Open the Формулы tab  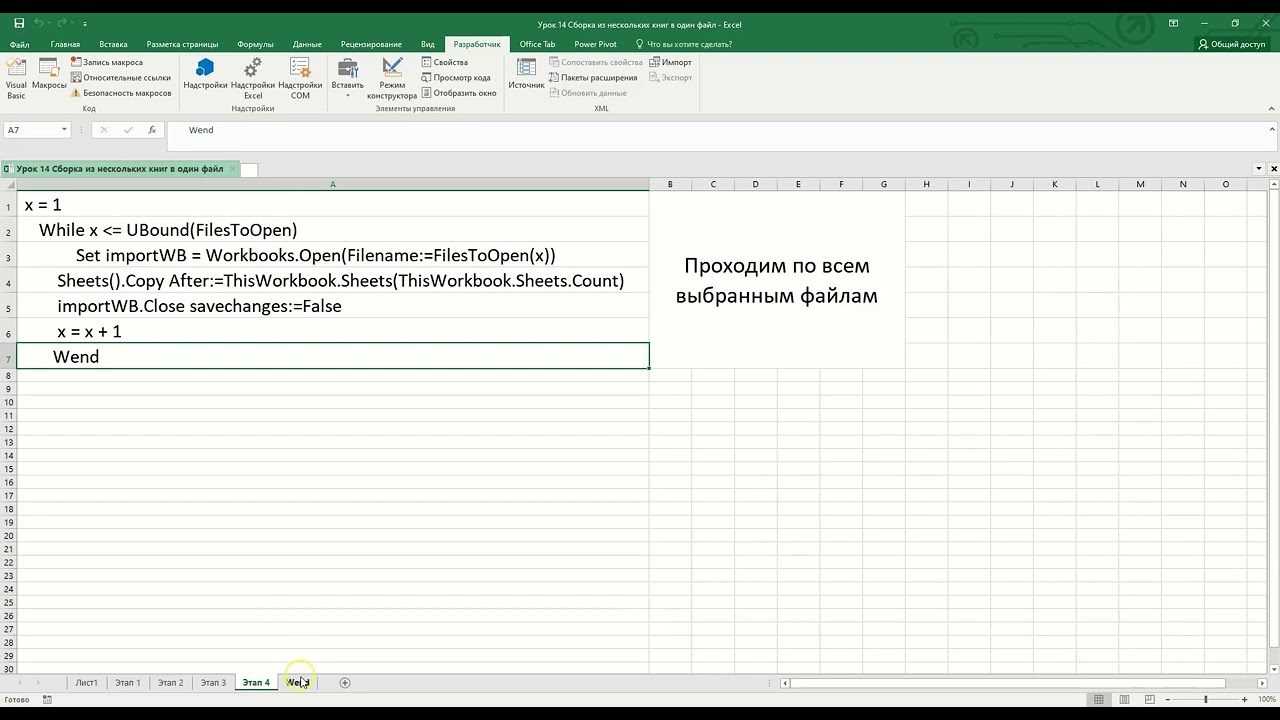click(x=255, y=44)
